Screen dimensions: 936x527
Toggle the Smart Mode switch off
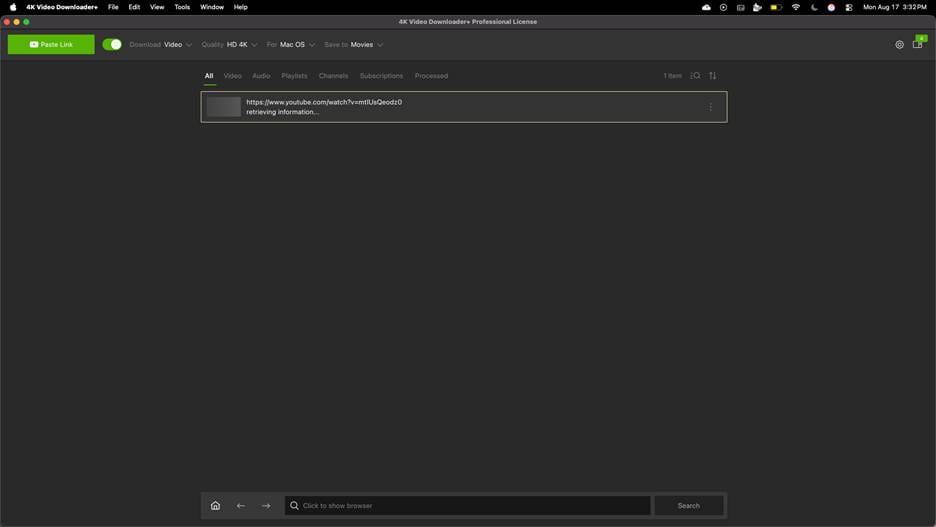coord(112,44)
